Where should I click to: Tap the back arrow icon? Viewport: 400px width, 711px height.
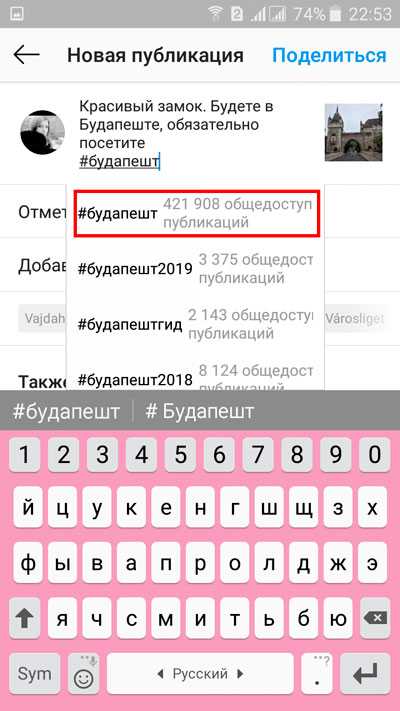26,55
